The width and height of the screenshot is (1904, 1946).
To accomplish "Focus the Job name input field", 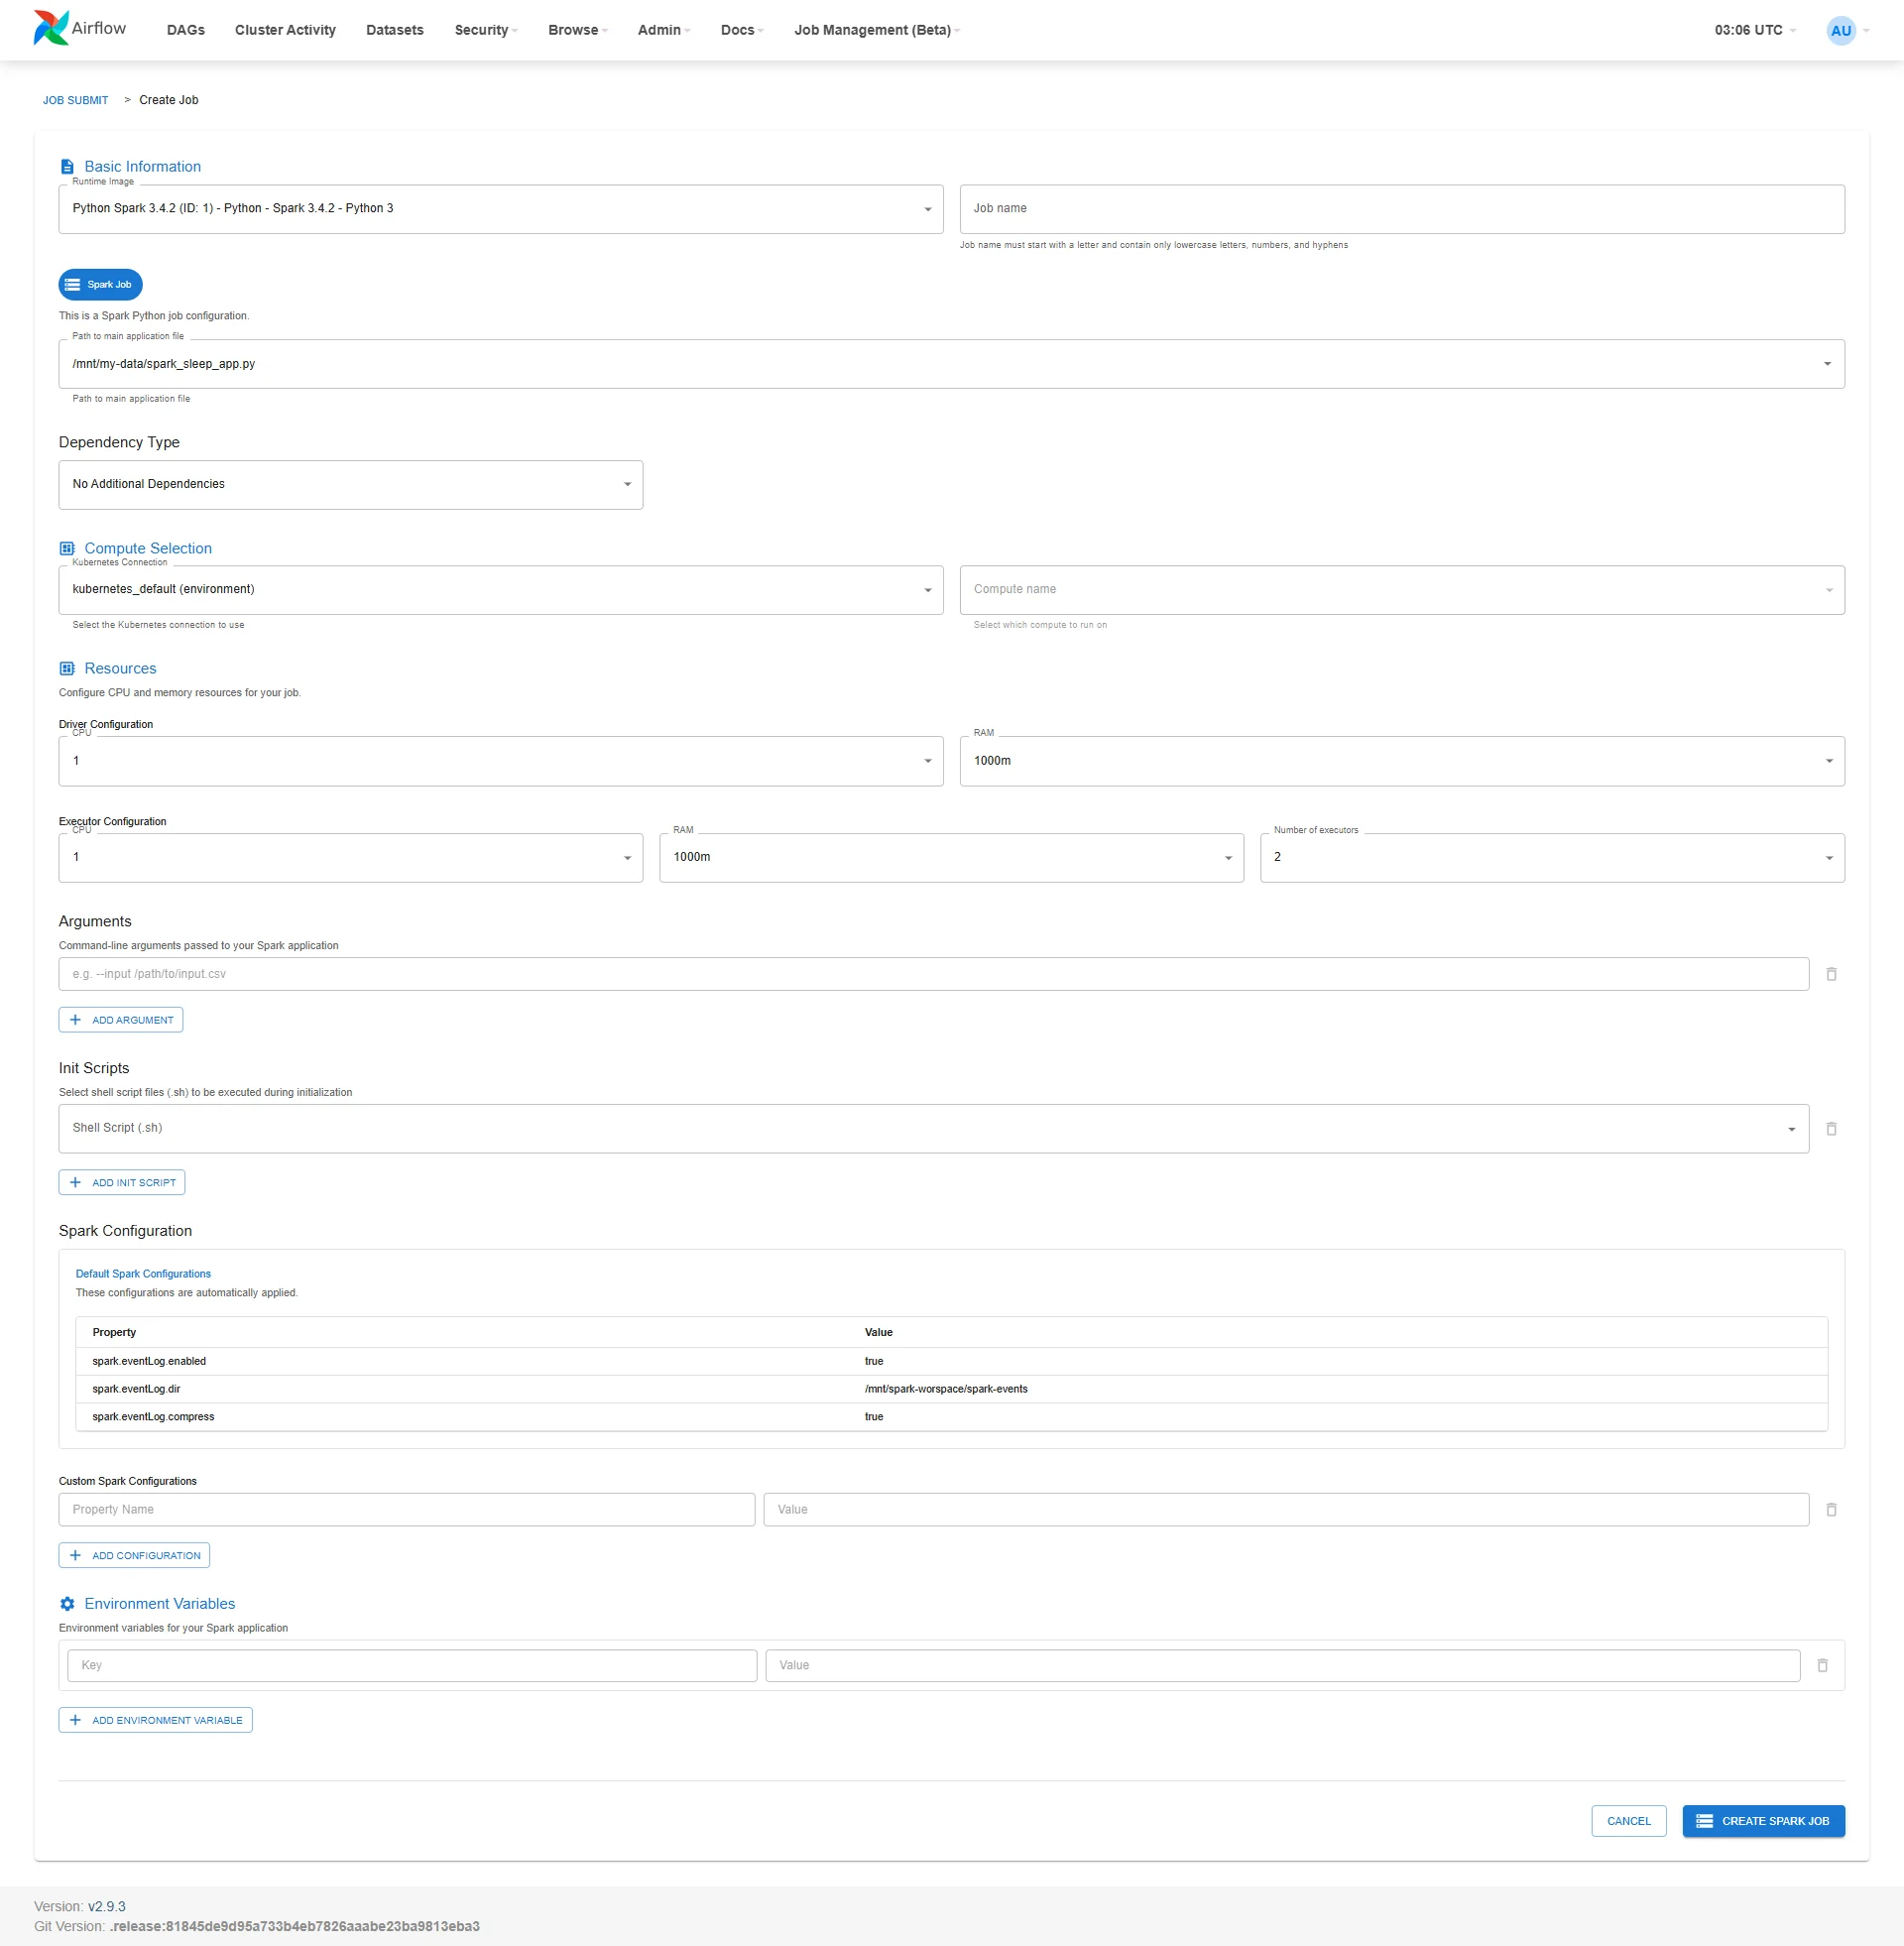I will click(x=1402, y=209).
